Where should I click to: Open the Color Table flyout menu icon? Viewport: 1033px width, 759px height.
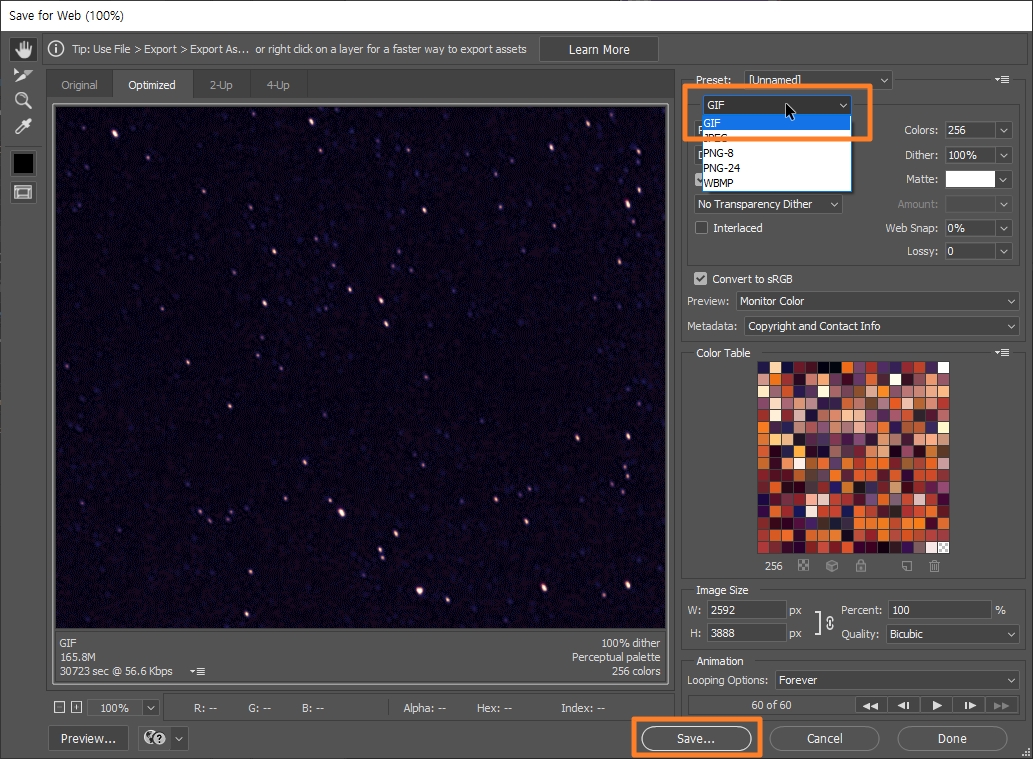pos(1002,352)
